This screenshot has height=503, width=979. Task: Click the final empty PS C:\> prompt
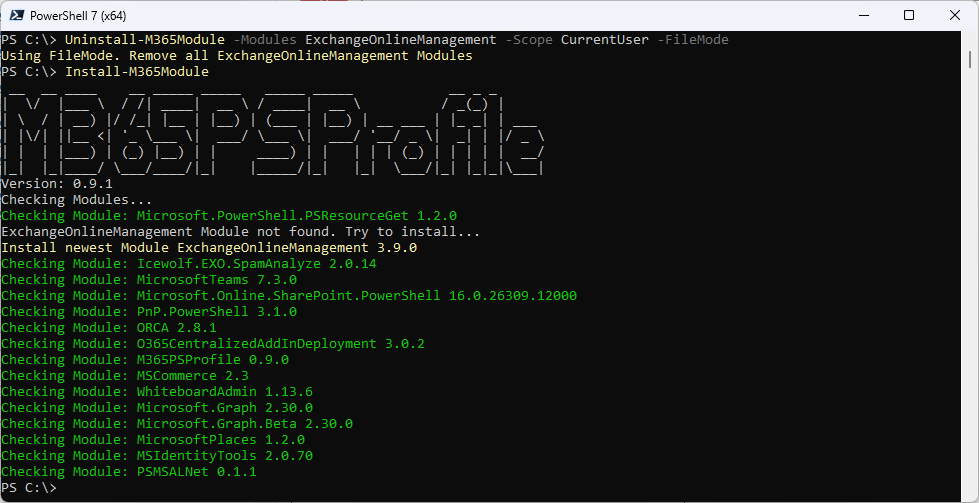point(29,488)
